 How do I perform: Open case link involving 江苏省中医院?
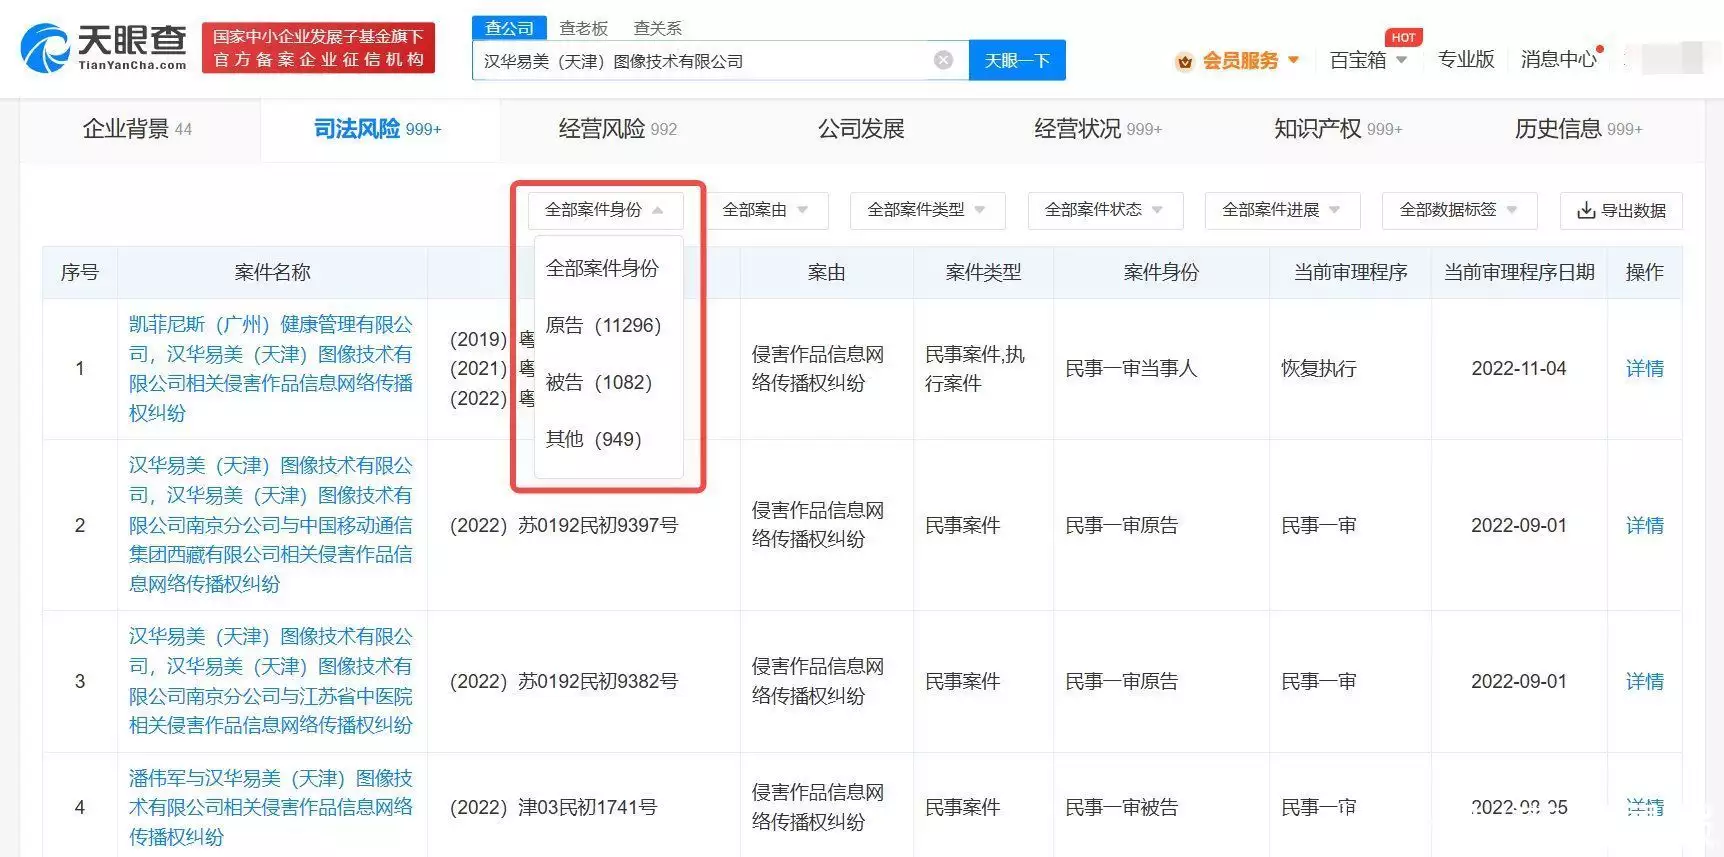pos(271,681)
